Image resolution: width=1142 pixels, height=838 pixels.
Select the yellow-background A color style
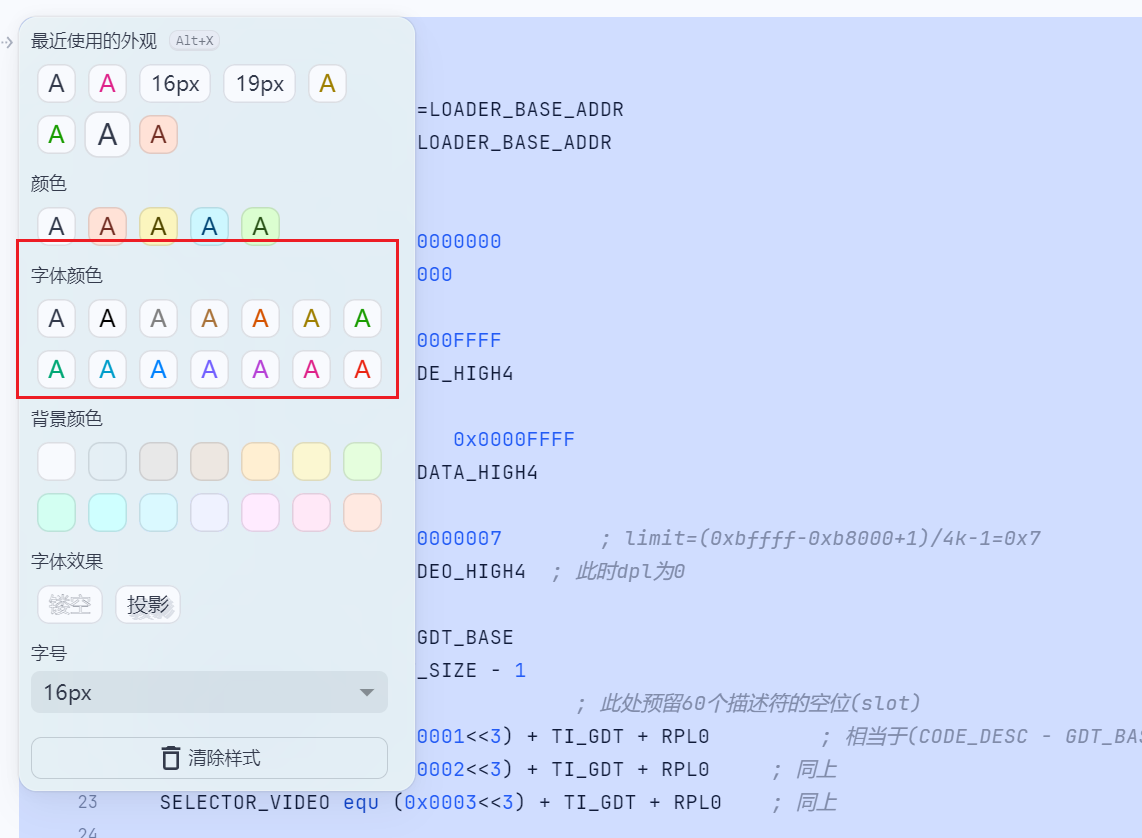158,227
